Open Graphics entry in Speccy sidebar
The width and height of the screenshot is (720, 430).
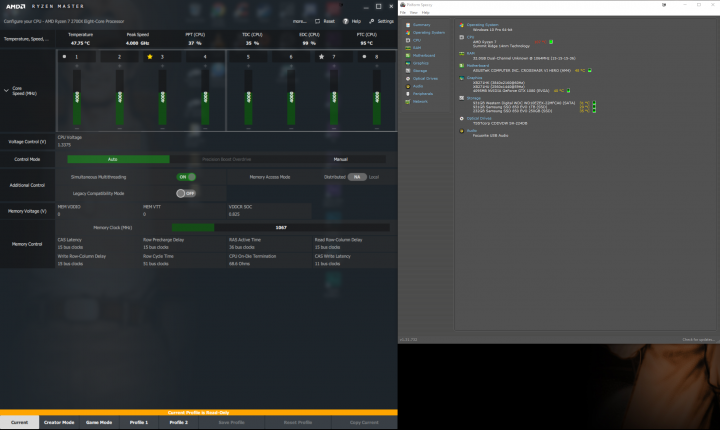point(420,63)
